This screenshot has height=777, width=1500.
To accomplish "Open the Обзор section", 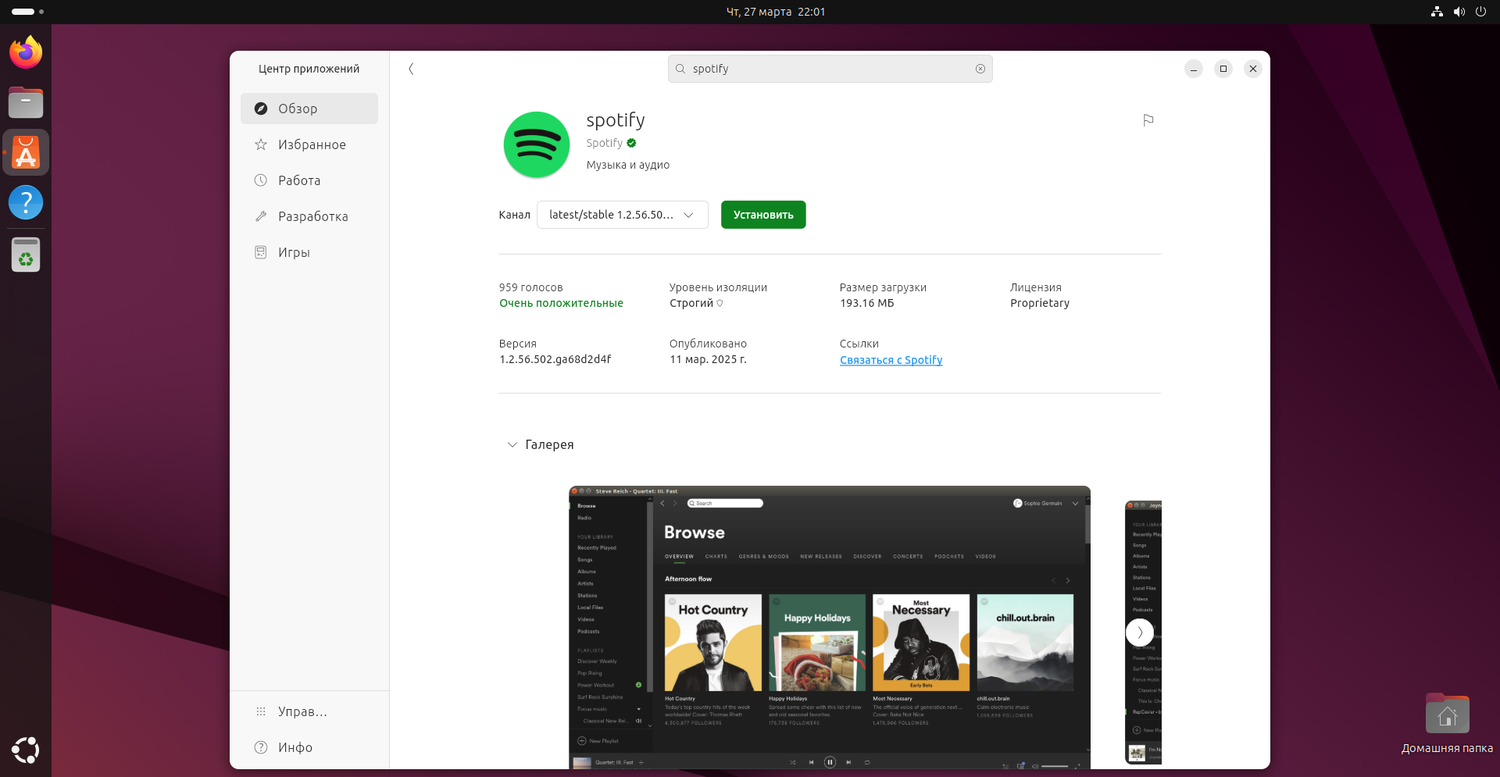I will [x=309, y=109].
